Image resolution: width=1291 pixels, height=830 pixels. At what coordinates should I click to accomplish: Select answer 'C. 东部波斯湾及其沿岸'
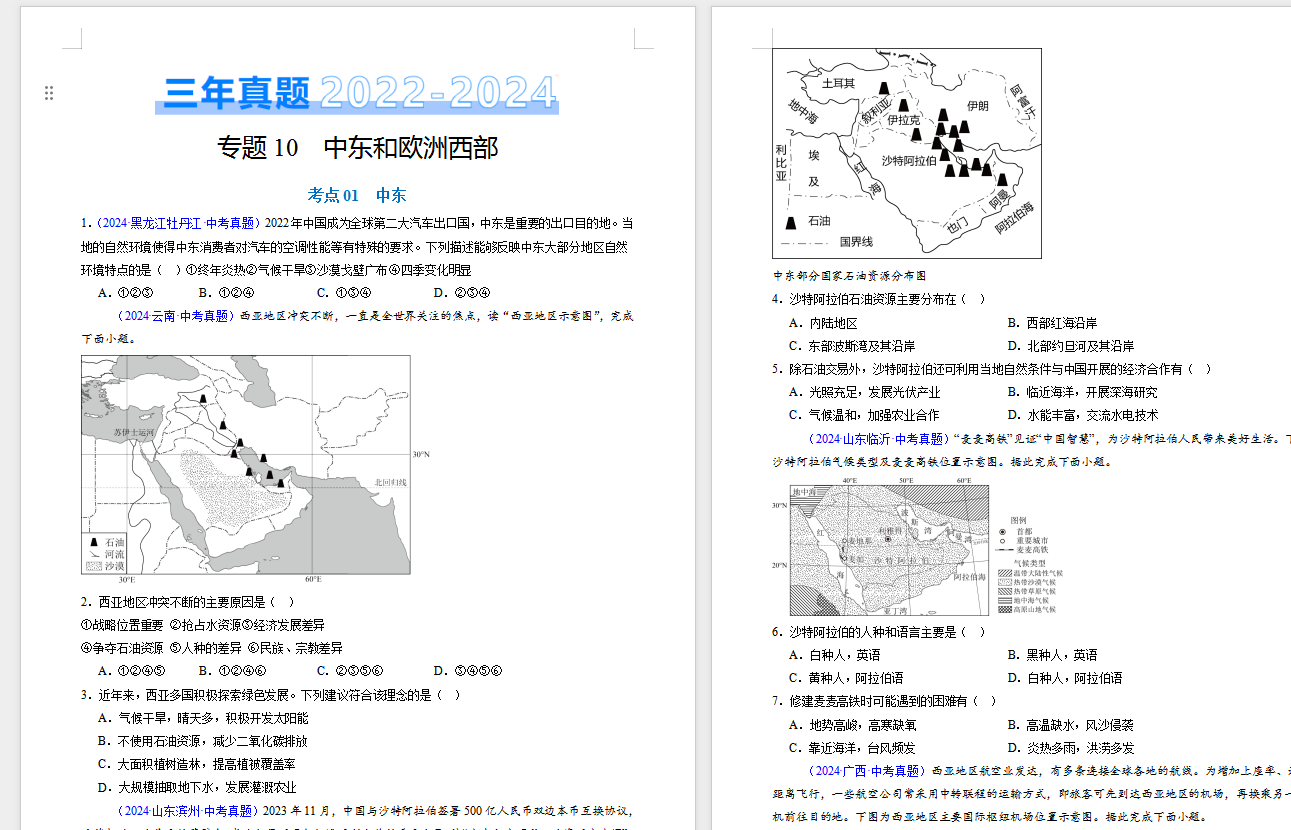tap(852, 346)
